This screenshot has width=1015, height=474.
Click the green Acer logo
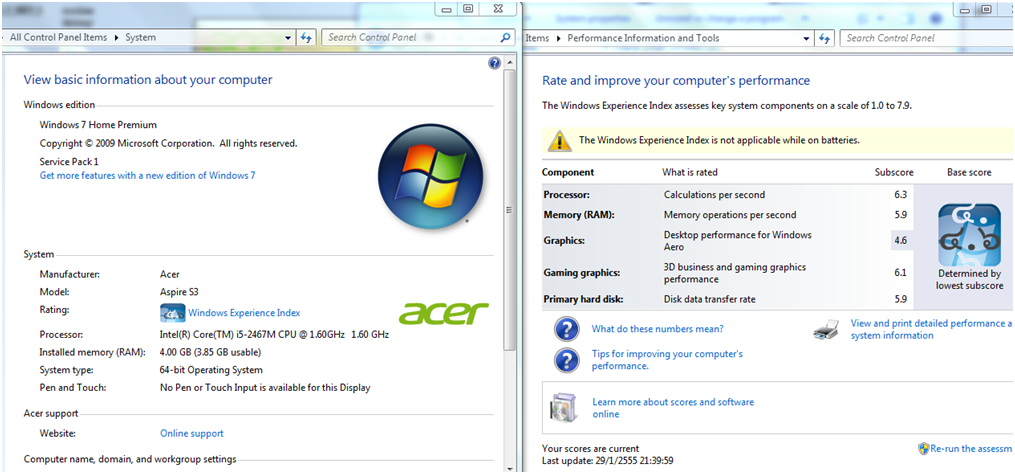pos(443,313)
